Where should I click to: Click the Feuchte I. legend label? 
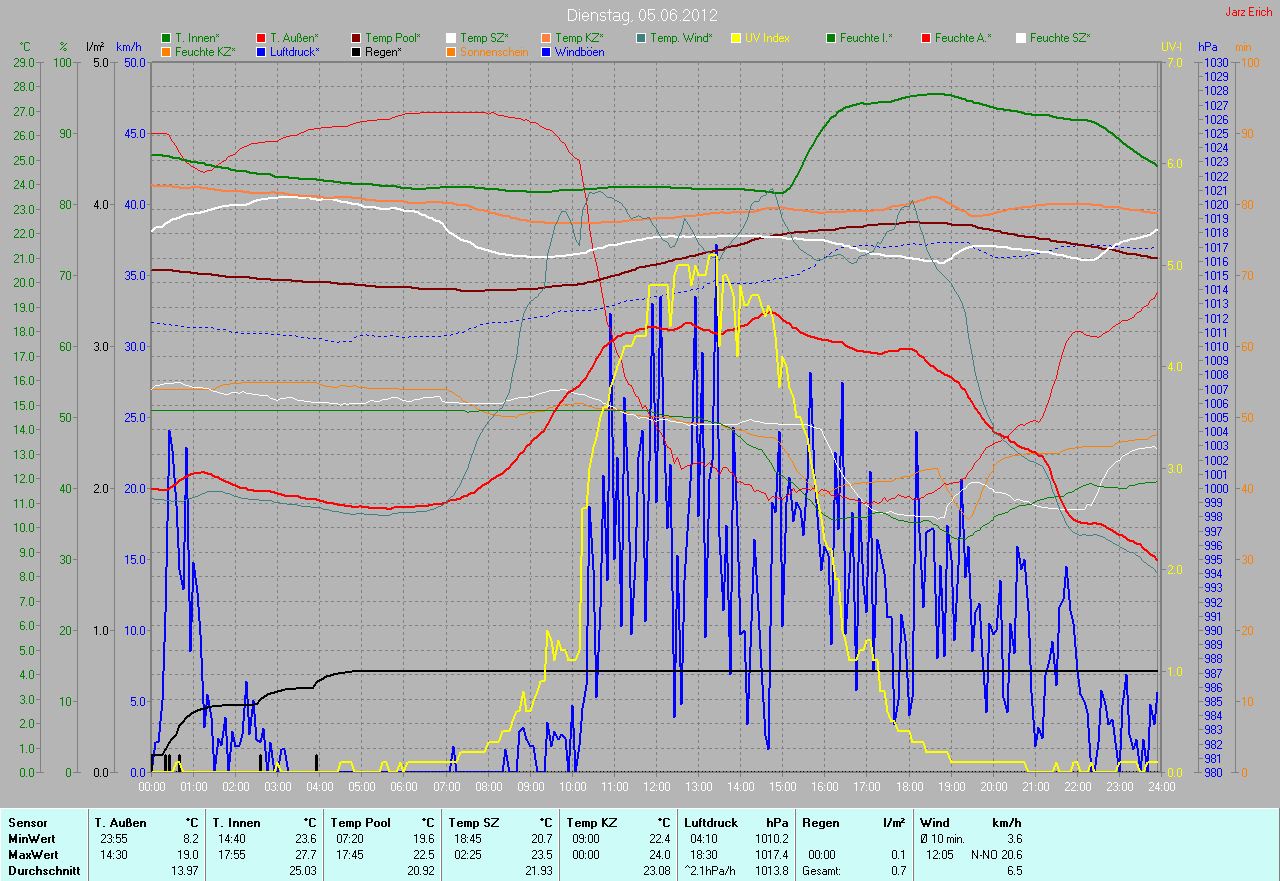pyautogui.click(x=866, y=38)
